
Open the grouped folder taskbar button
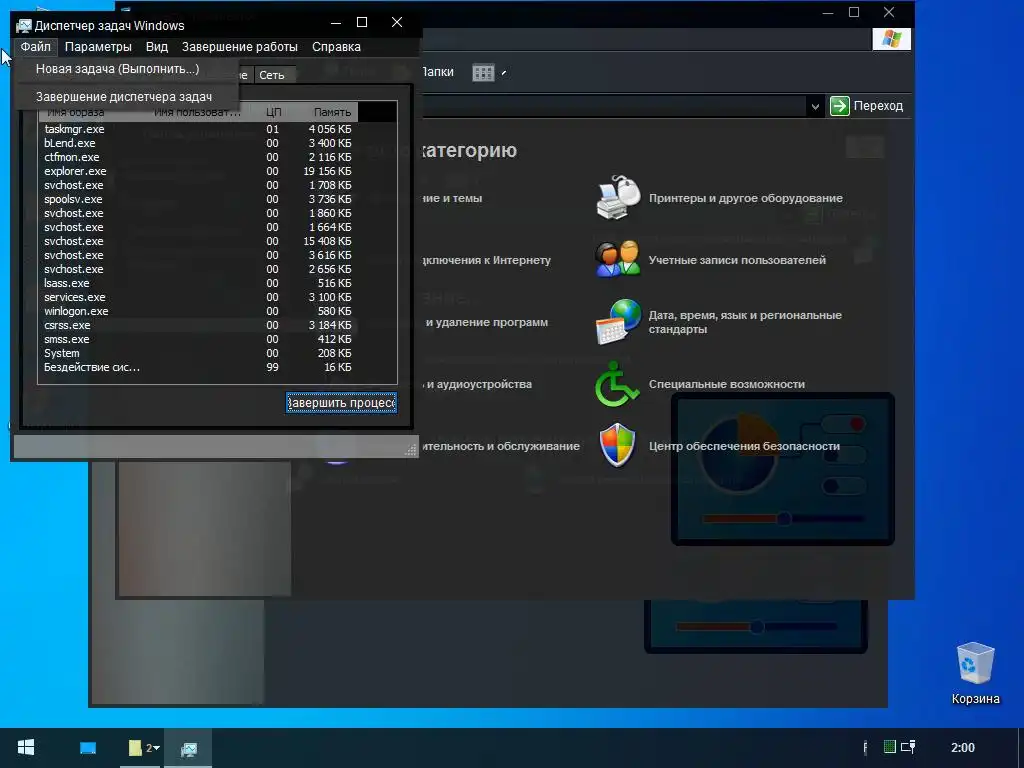144,748
